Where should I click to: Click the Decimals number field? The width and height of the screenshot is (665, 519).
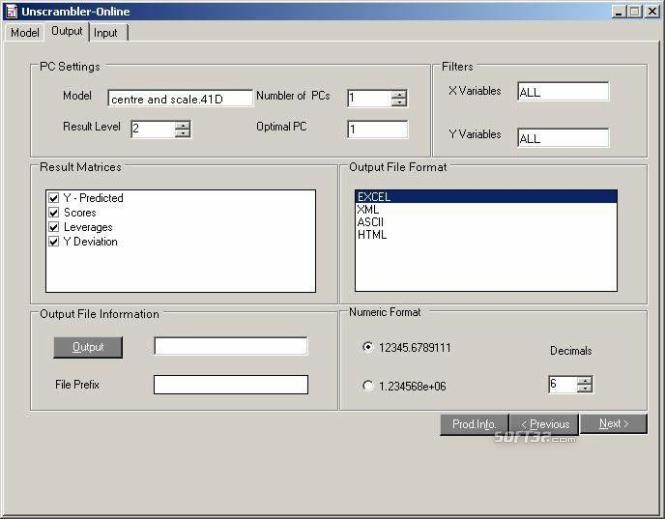563,384
